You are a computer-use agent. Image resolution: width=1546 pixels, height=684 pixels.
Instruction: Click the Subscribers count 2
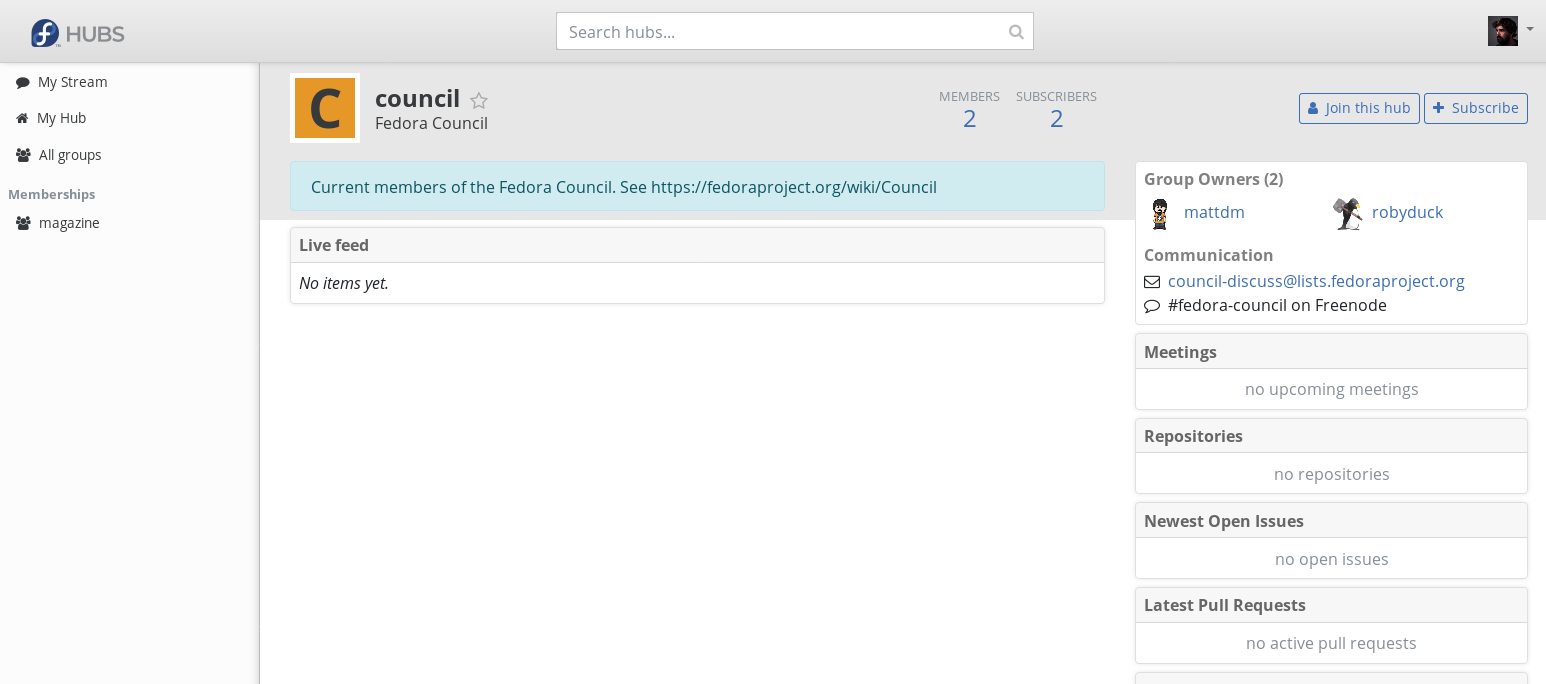(1056, 119)
